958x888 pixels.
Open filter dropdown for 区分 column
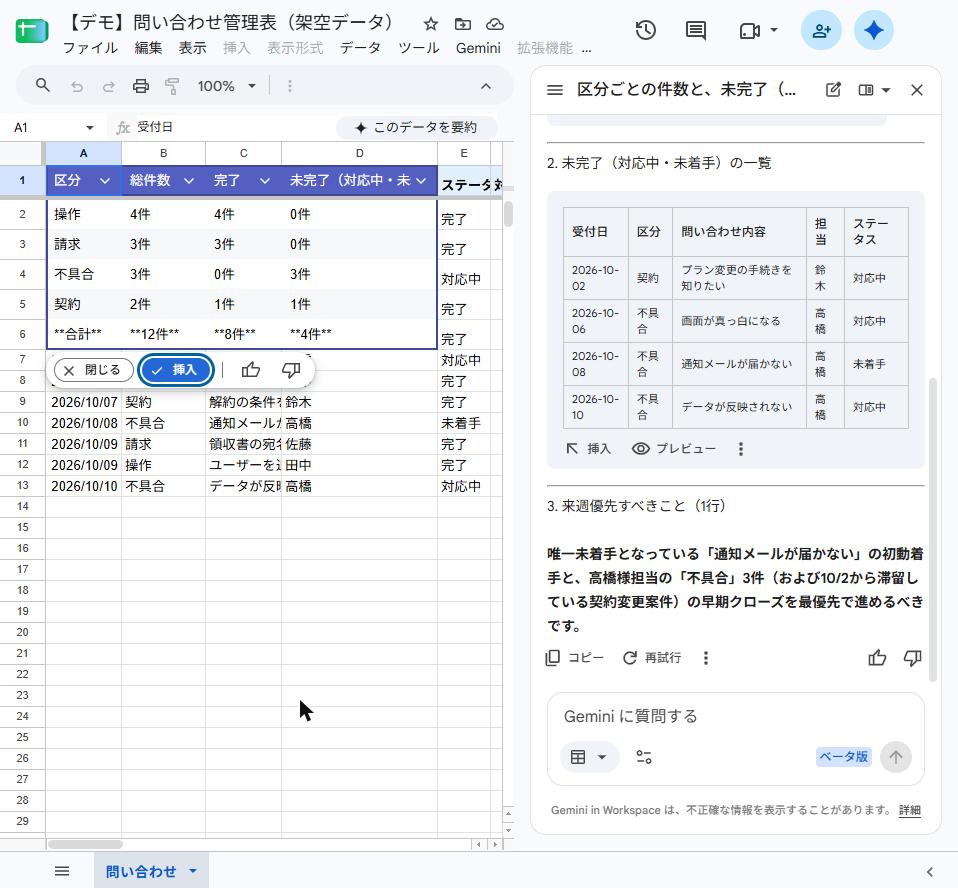coord(104,181)
